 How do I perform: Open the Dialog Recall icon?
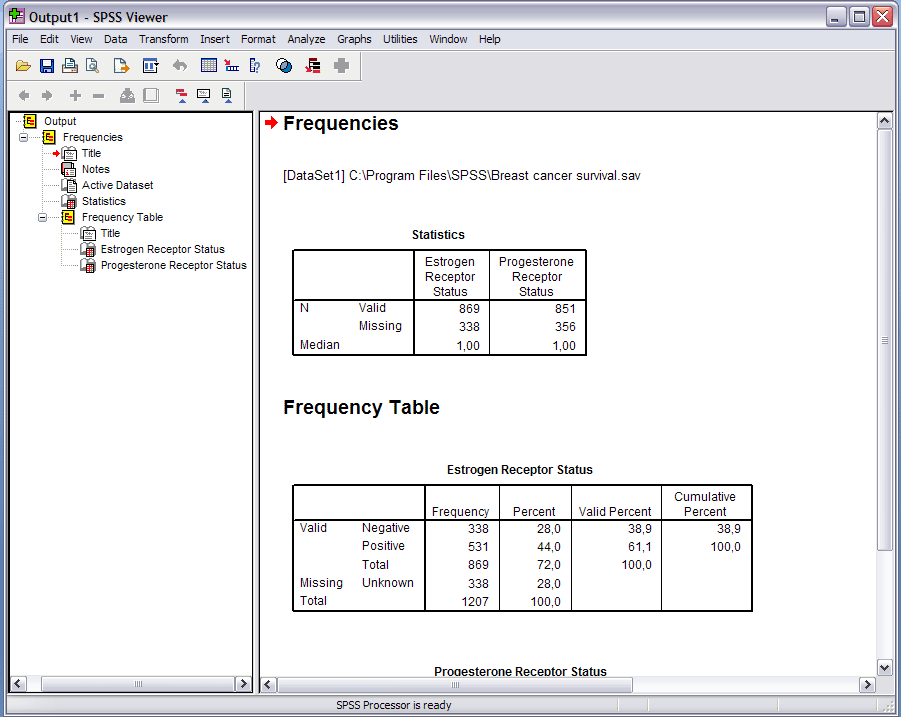pyautogui.click(x=151, y=66)
